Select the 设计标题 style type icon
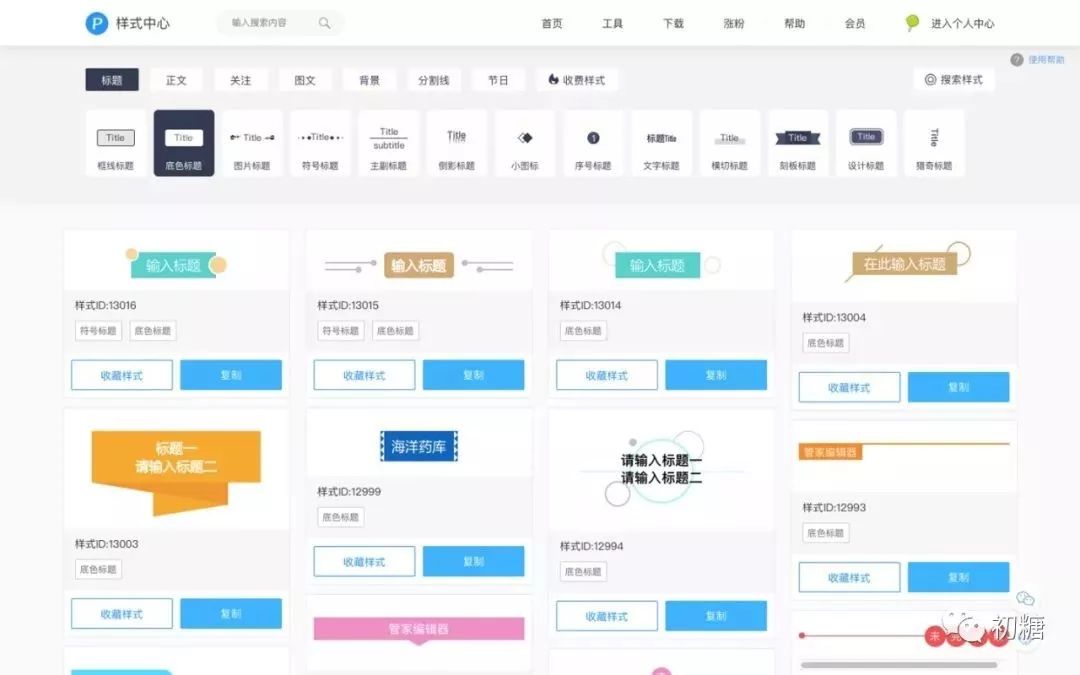This screenshot has width=1080, height=675. (866, 143)
